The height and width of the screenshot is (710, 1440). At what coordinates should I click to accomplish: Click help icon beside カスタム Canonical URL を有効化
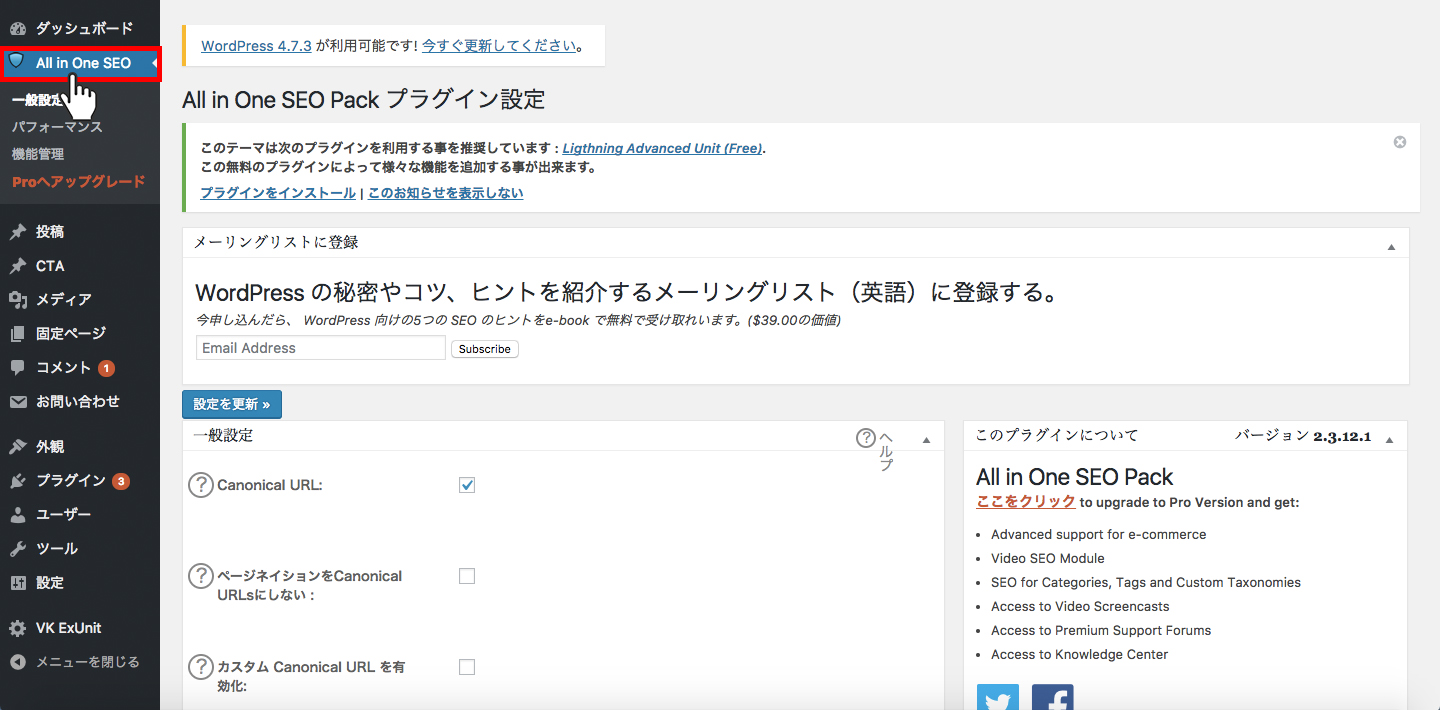click(201, 667)
